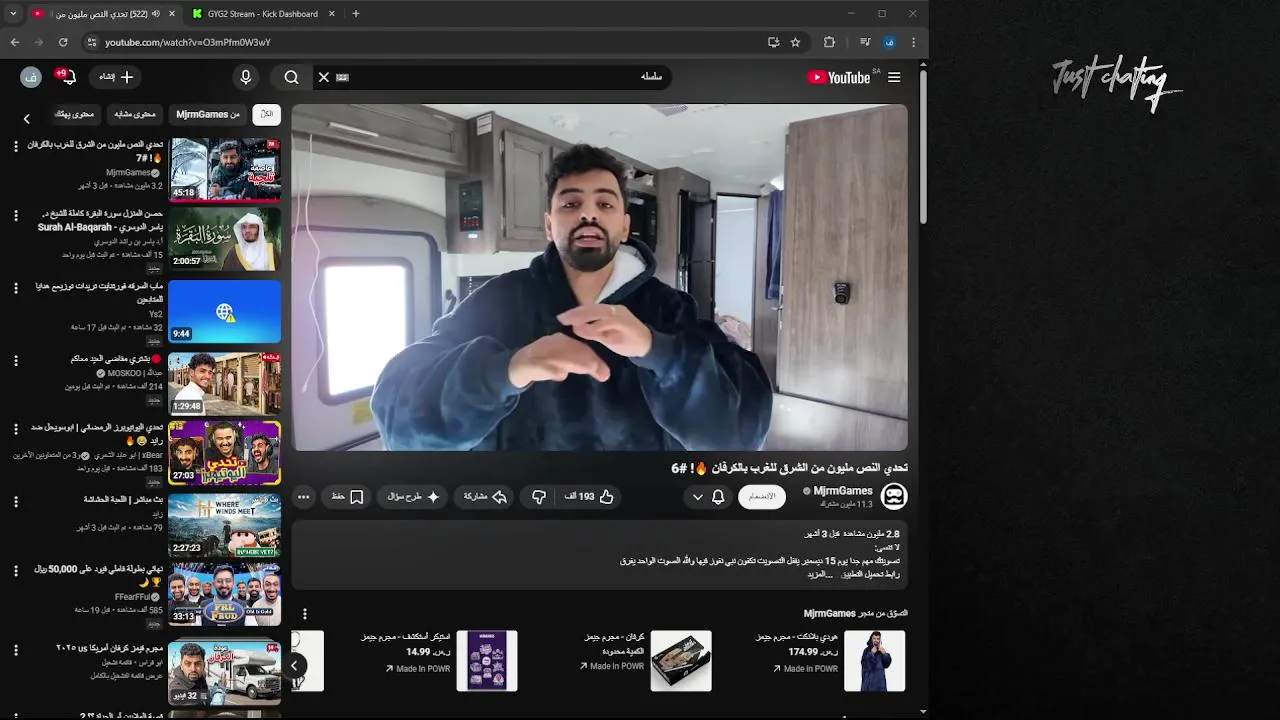Open the account avatar menu
The height and width of the screenshot is (720, 1280).
pyautogui.click(x=31, y=77)
